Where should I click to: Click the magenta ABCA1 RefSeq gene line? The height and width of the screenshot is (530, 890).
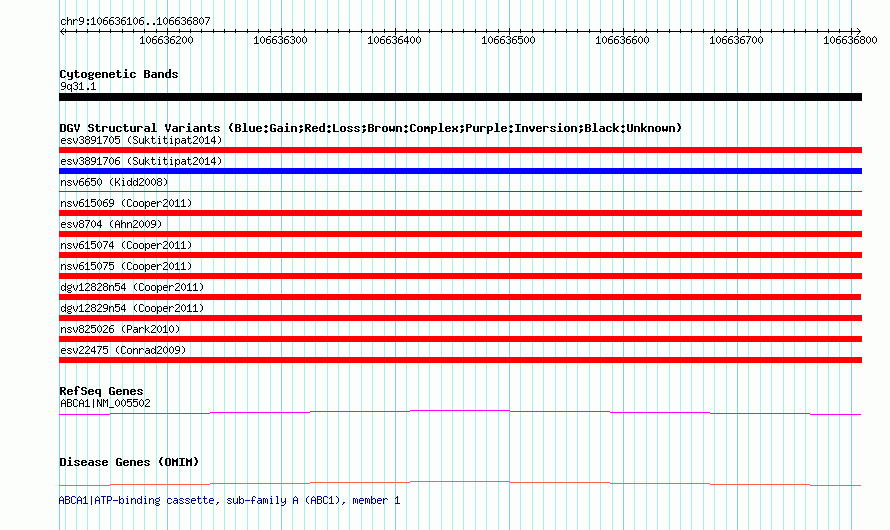pos(460,413)
